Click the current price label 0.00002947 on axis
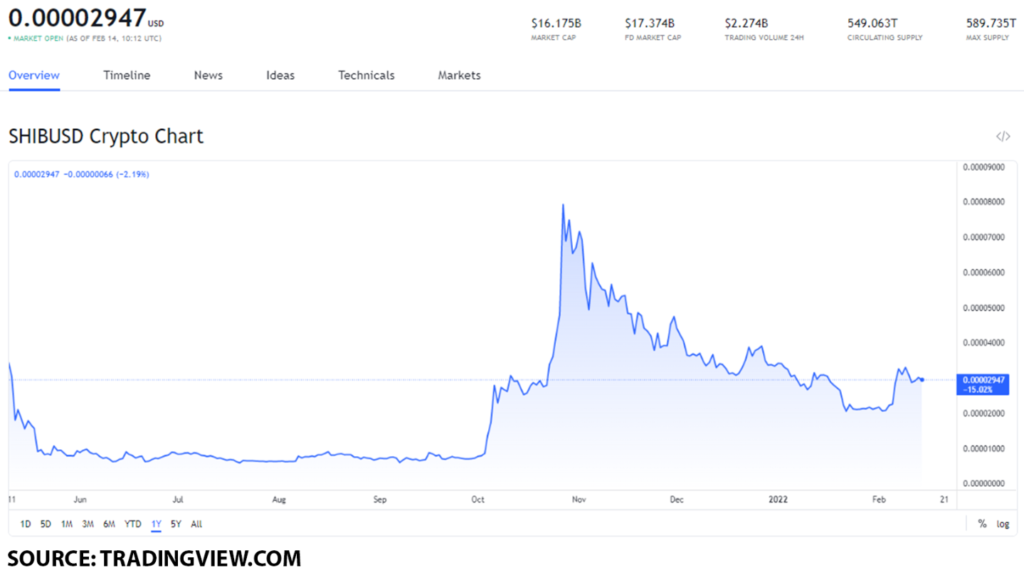This screenshot has width=1024, height=573. tap(983, 384)
